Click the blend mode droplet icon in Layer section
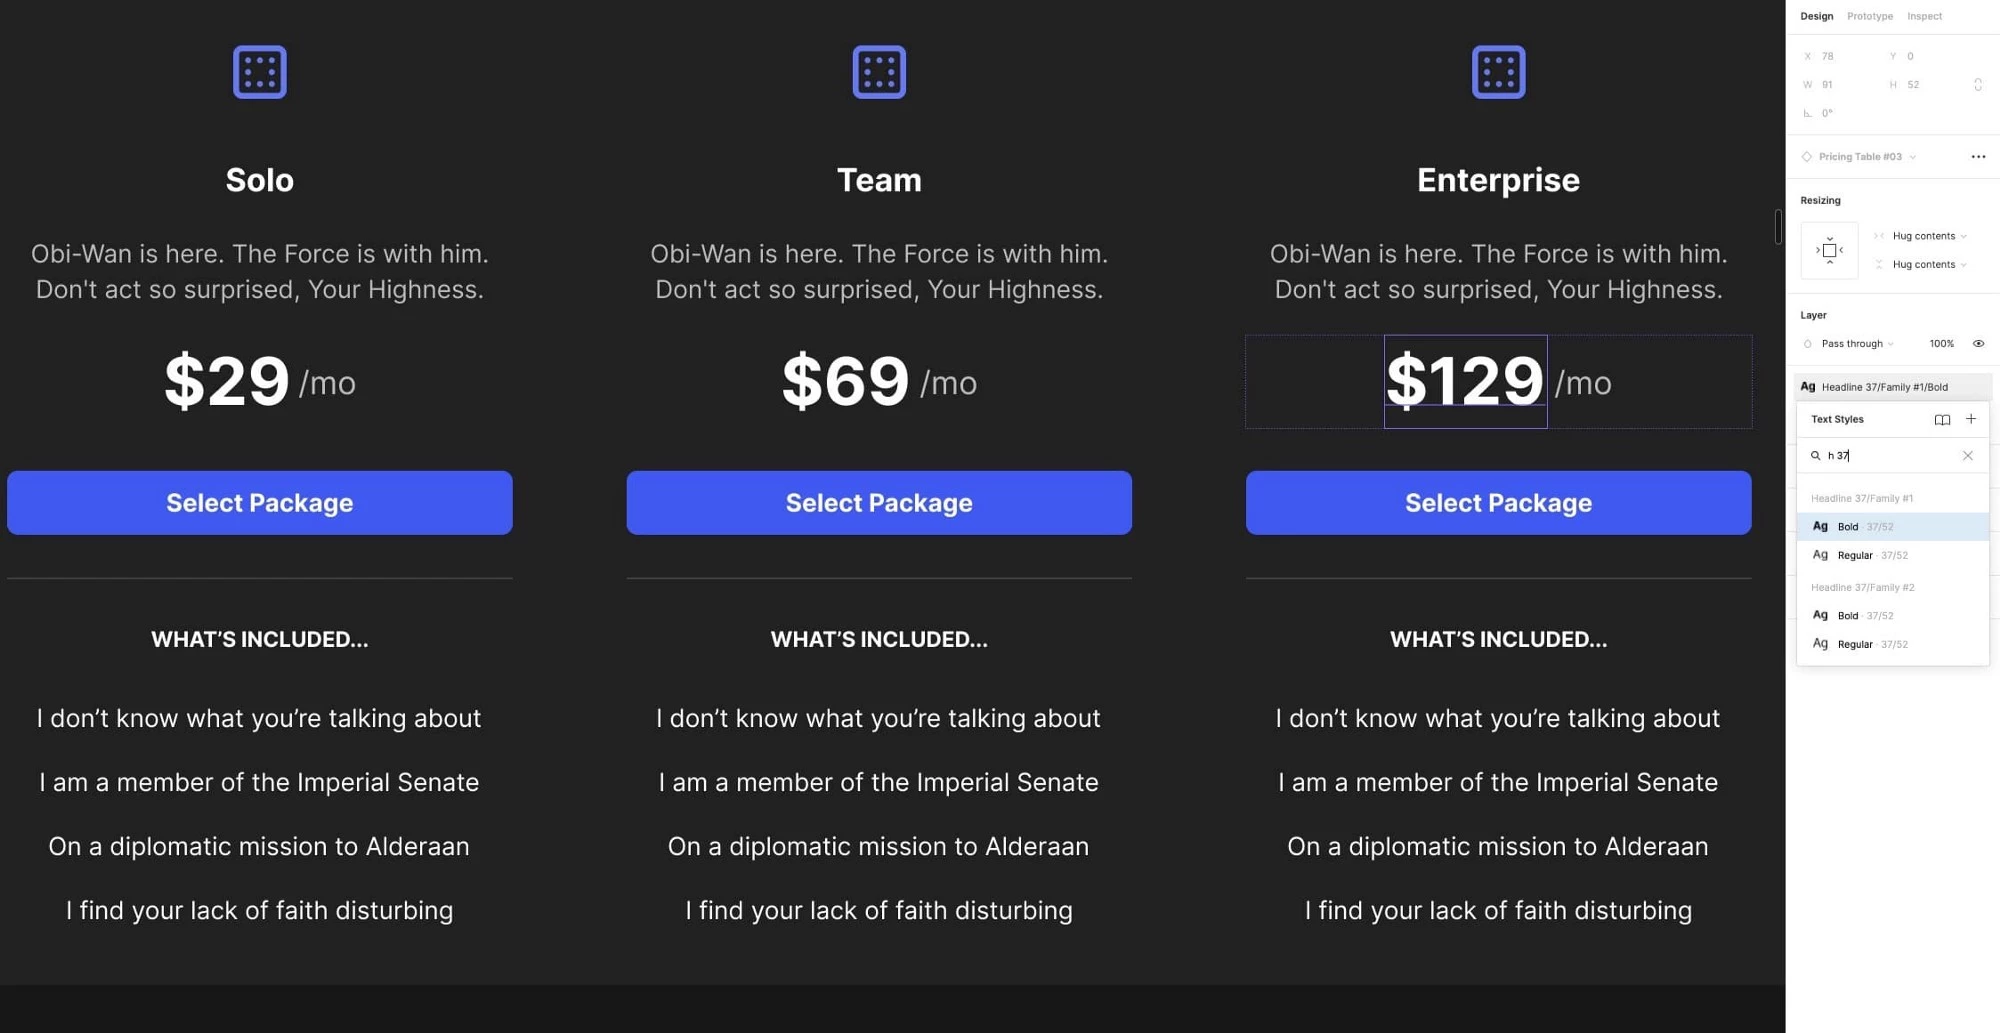This screenshot has height=1033, width=2000. point(1808,343)
